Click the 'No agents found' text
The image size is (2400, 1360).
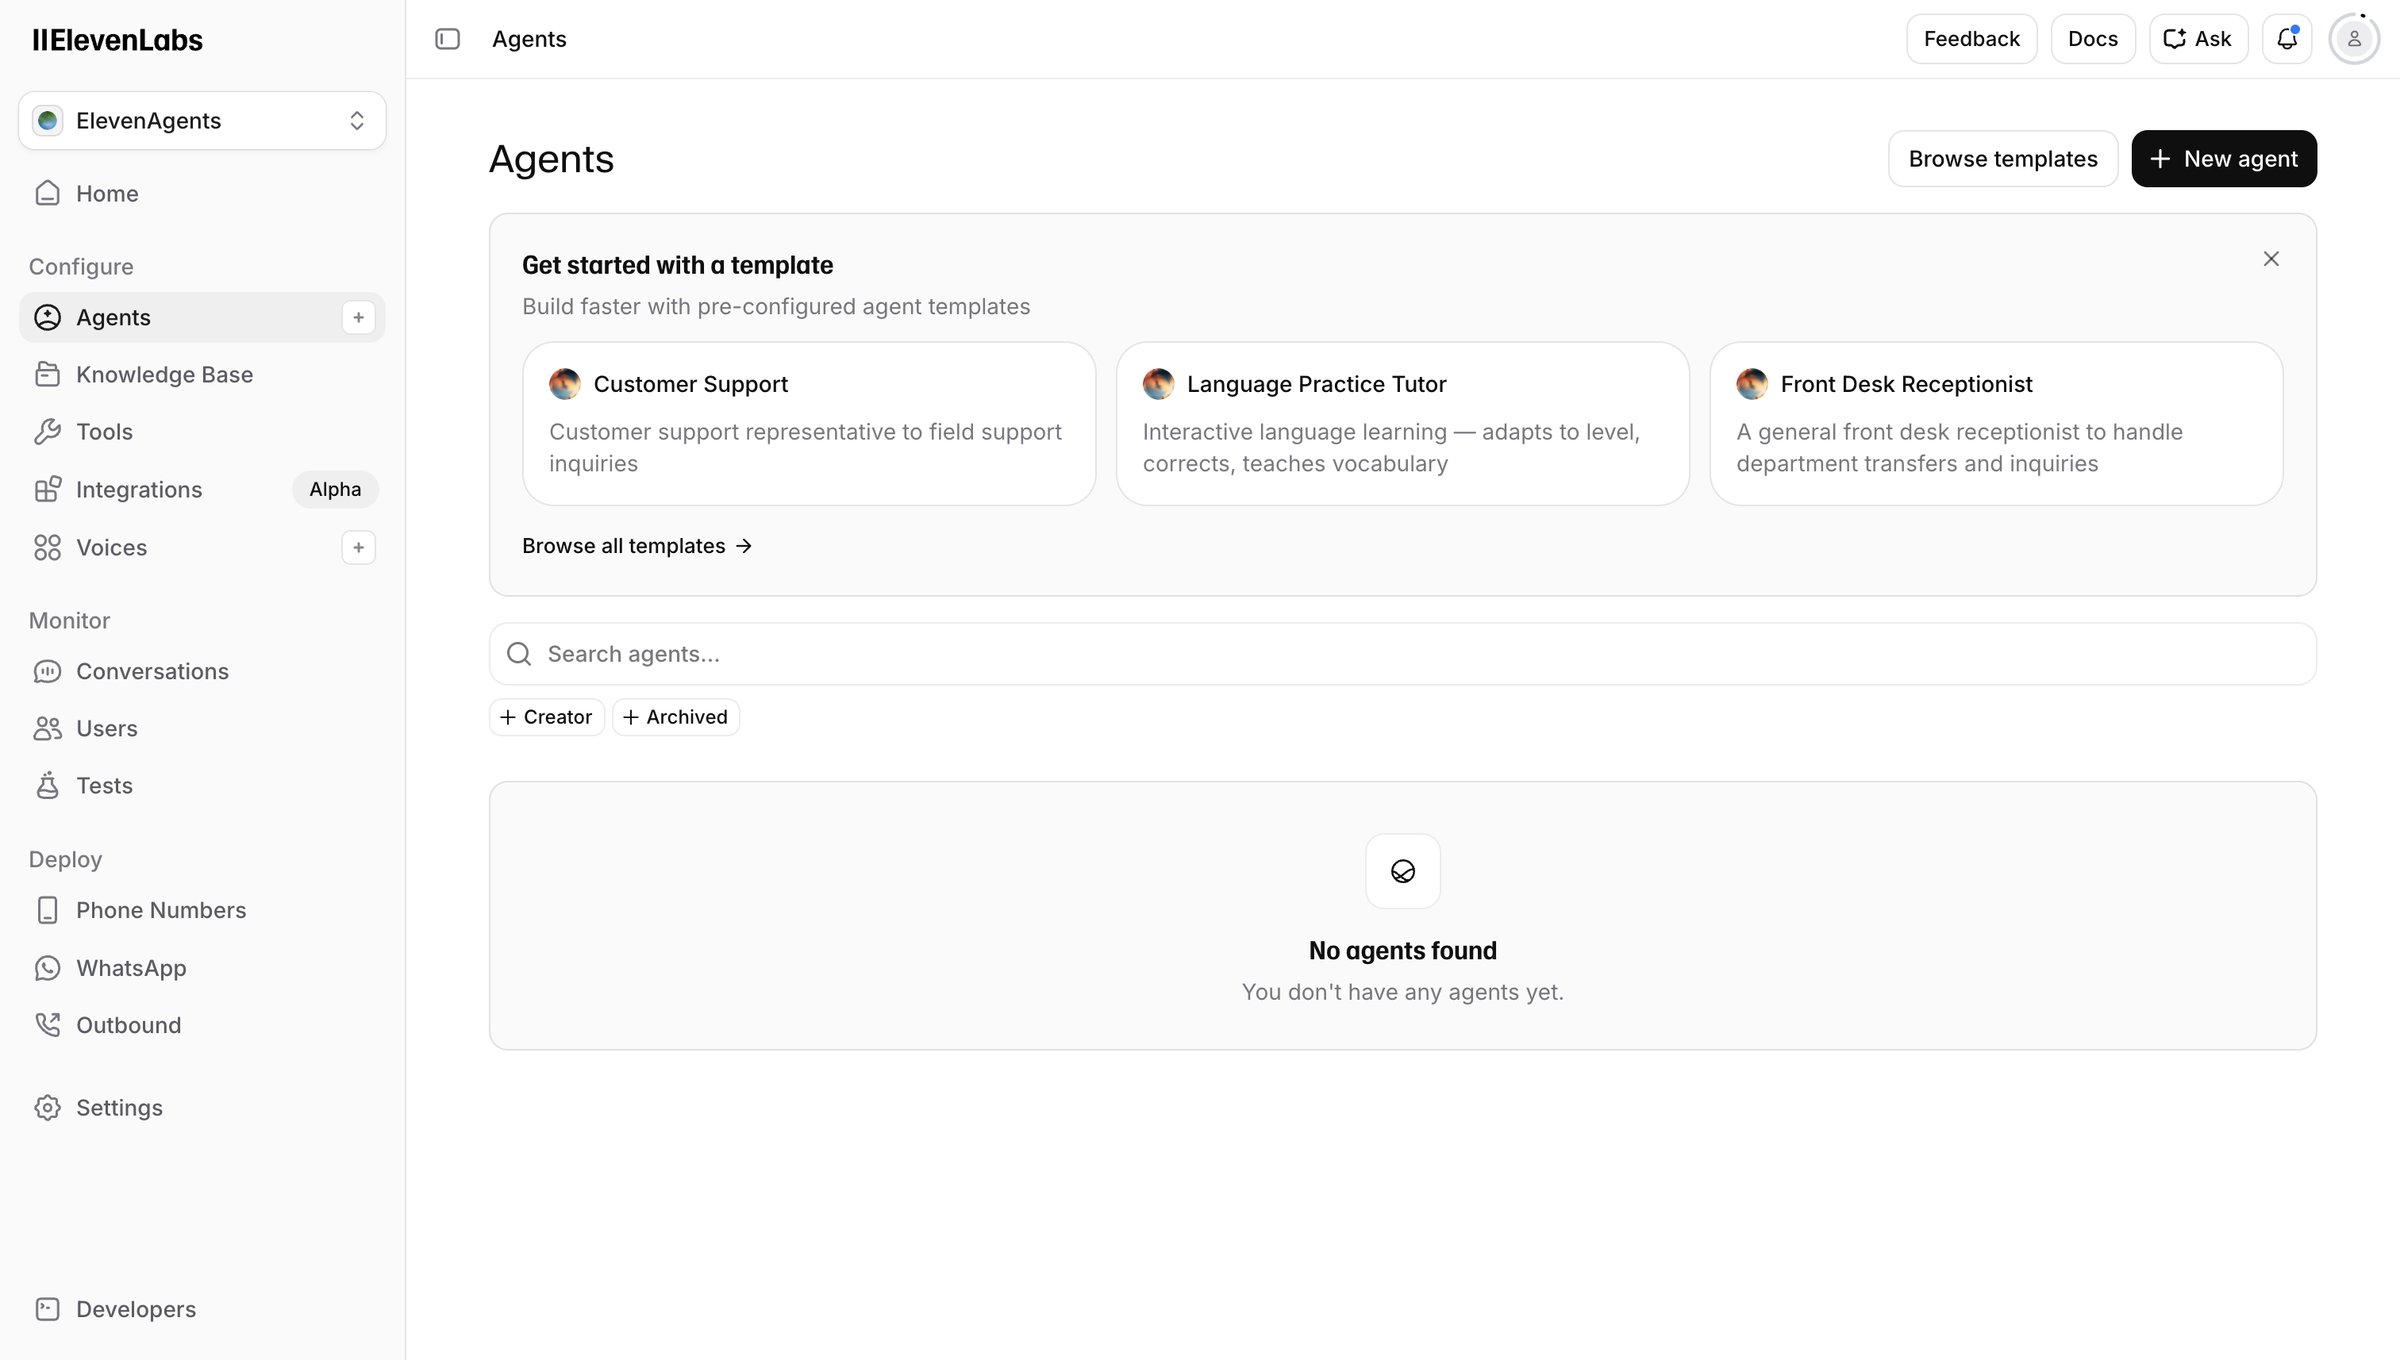pos(1403,950)
